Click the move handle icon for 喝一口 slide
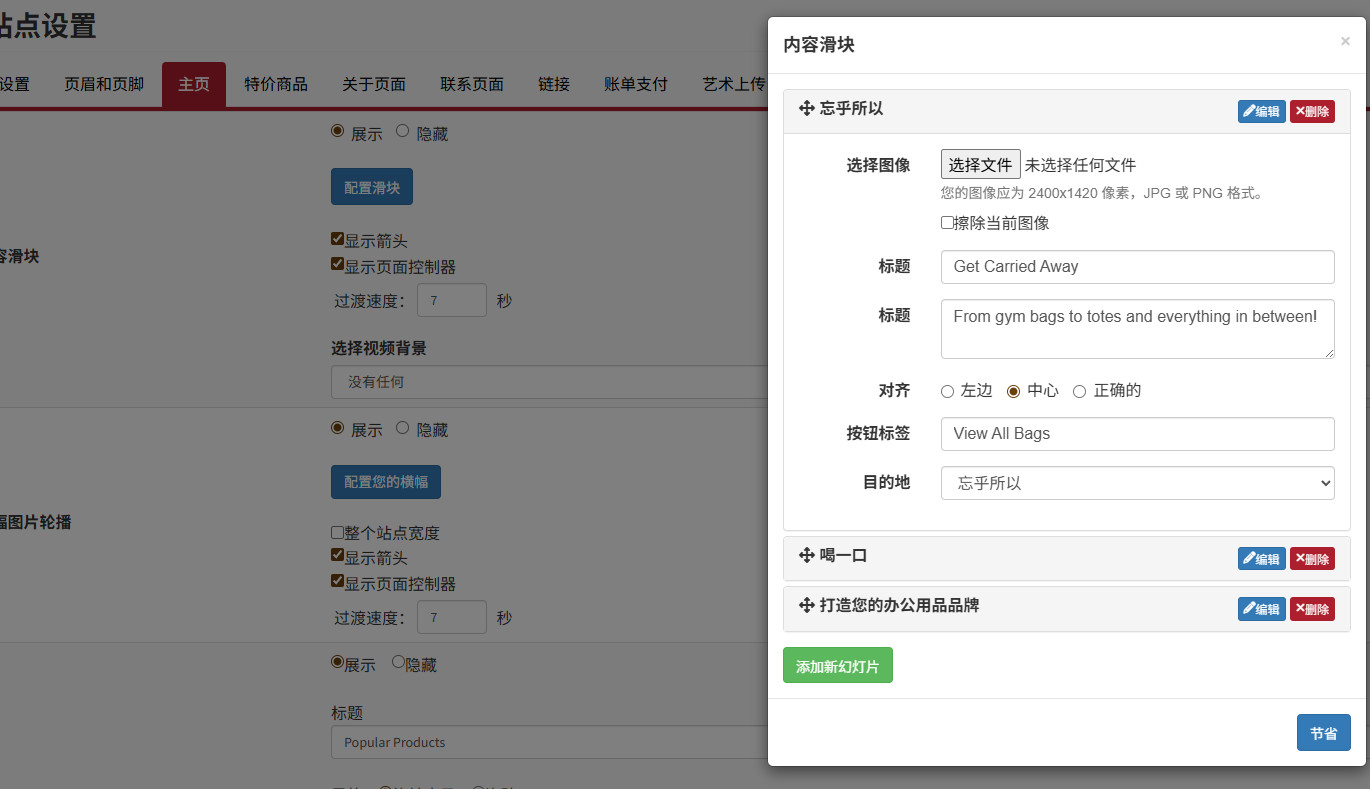This screenshot has height=789, width=1370. pyautogui.click(x=806, y=555)
